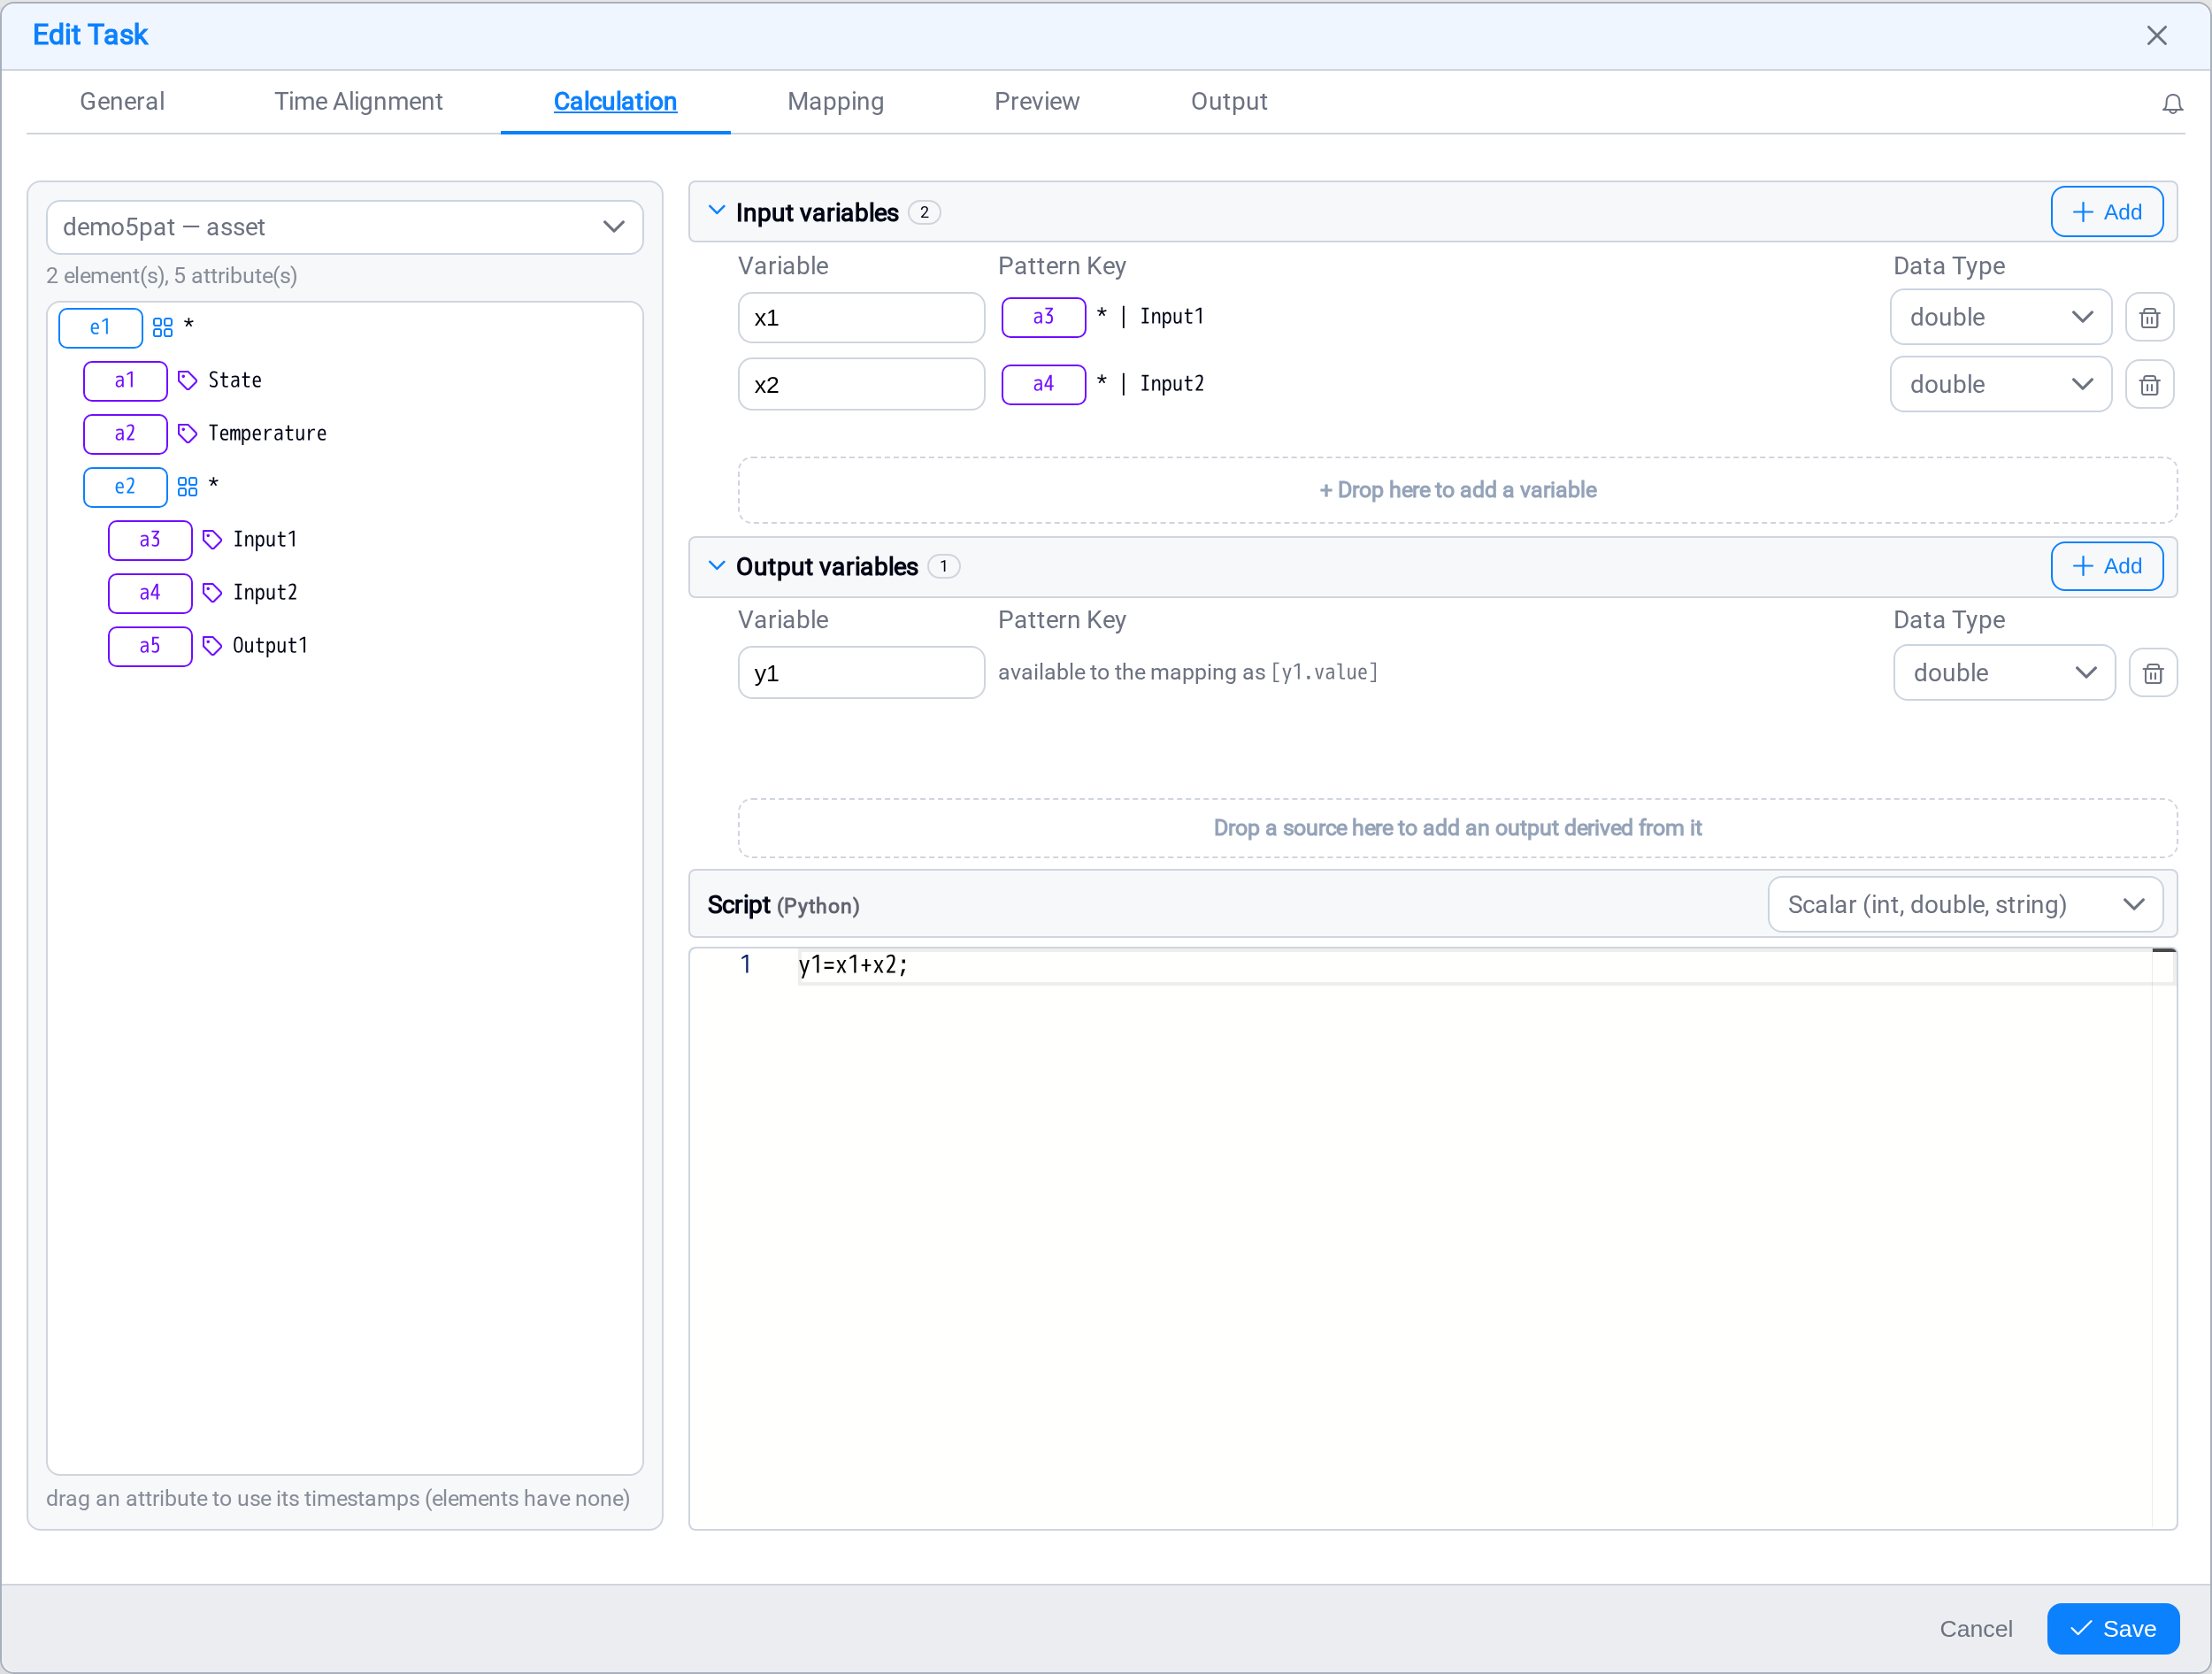Viewport: 2212px width, 1674px height.
Task: Click the Output1 attribute label
Action: [x=270, y=646]
